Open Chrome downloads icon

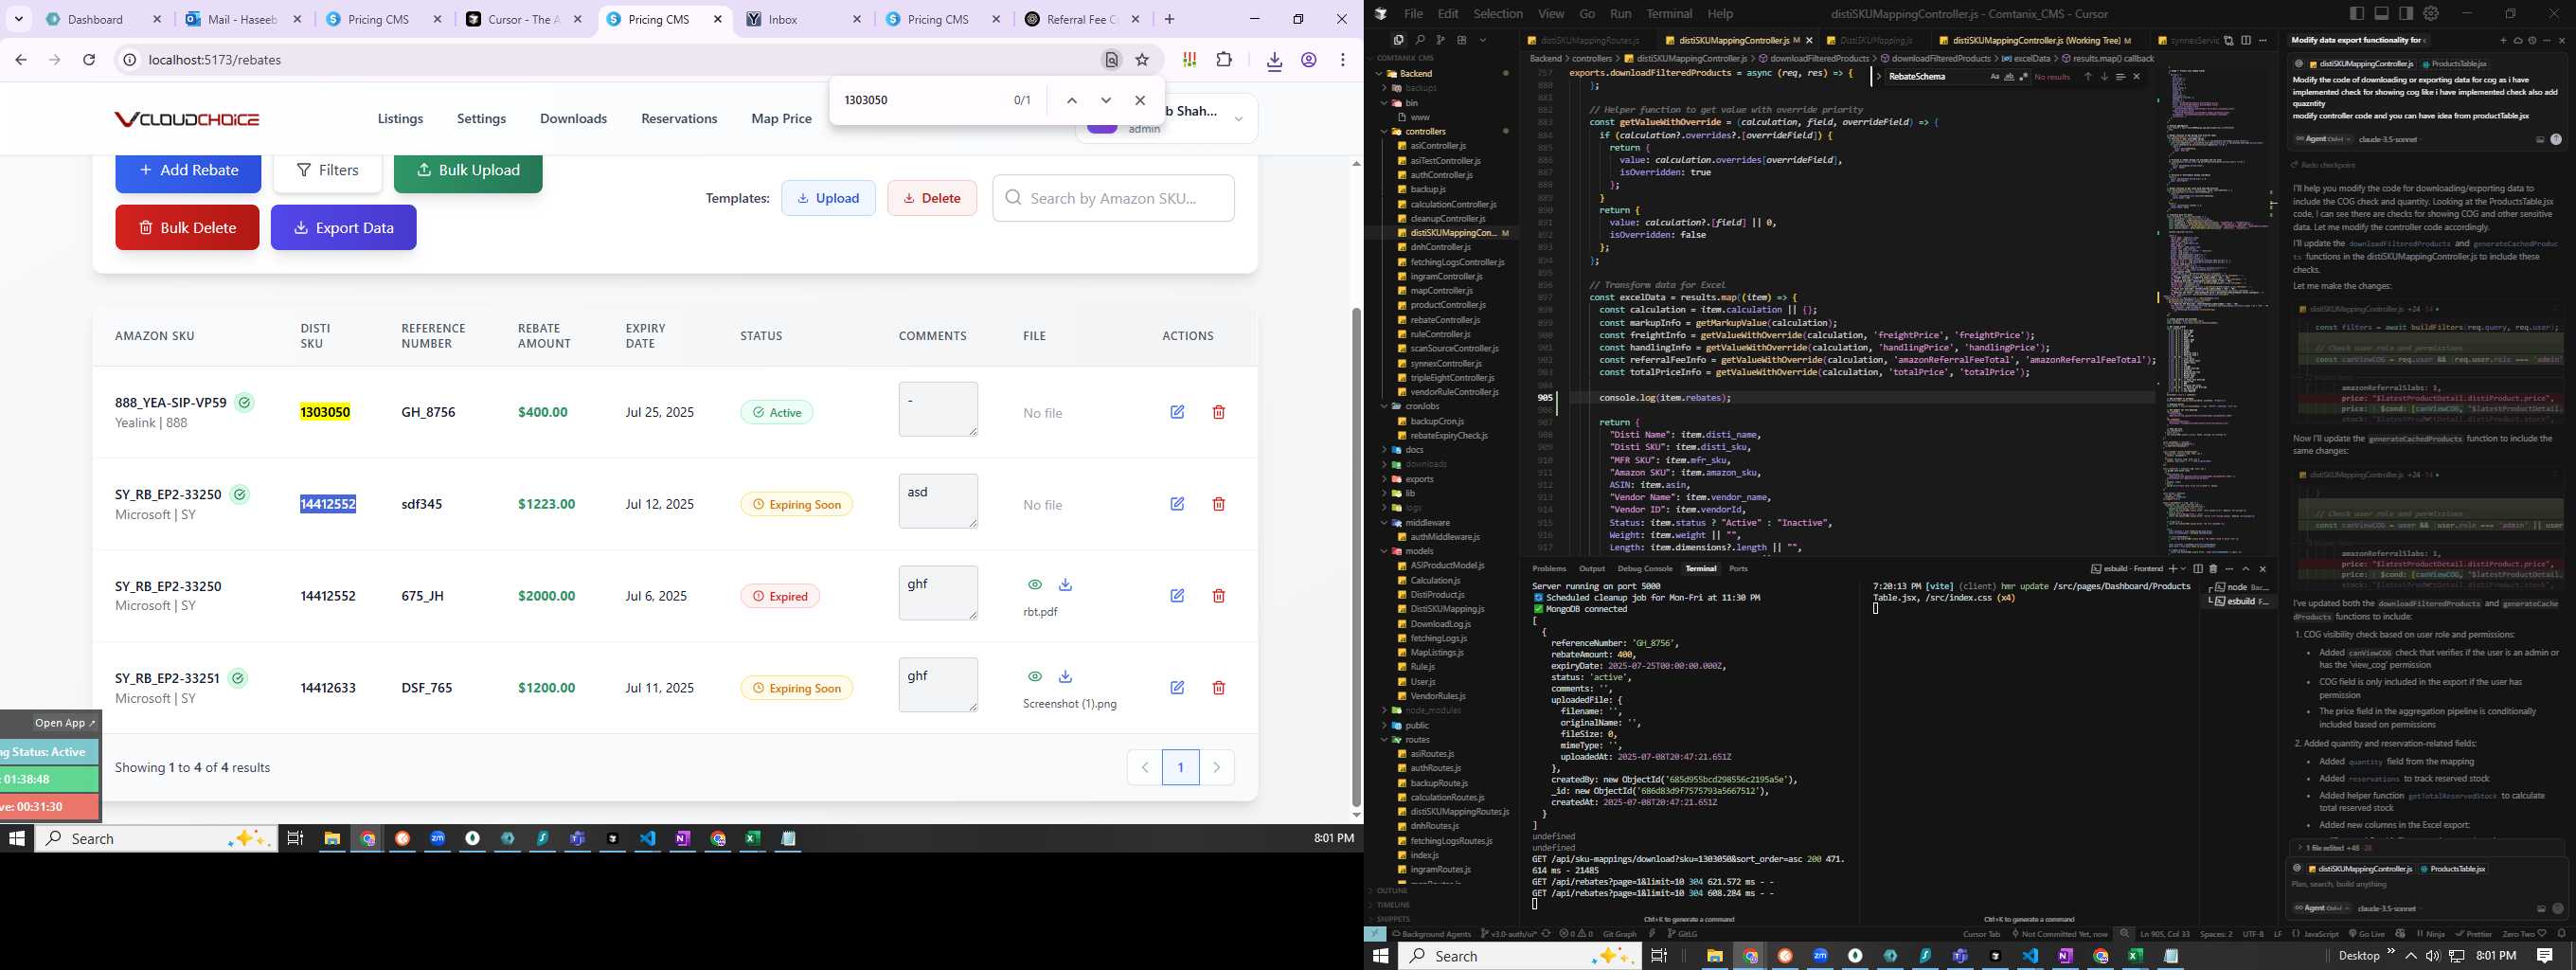click(1274, 61)
